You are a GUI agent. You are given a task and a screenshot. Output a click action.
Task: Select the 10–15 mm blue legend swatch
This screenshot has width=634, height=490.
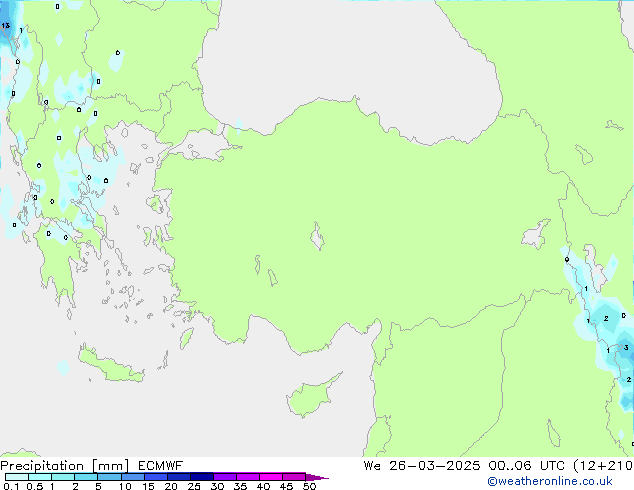132,477
